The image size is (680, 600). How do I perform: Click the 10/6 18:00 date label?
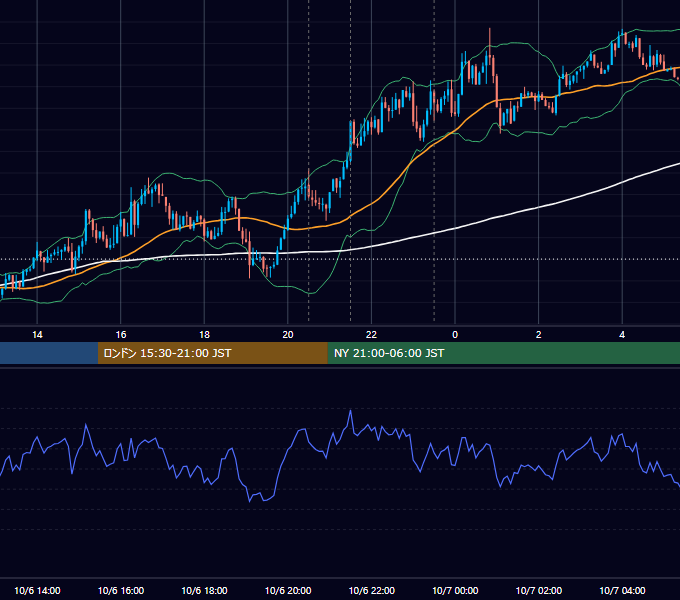204,590
